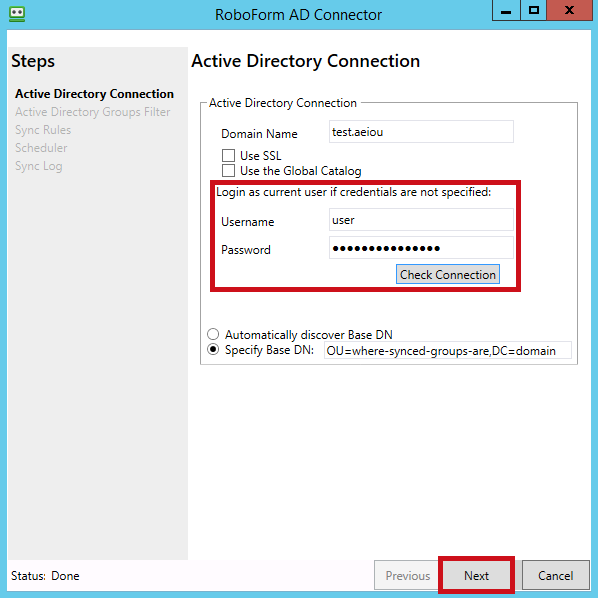598x598 pixels.
Task: Maximize the RoboForm AD Connector window
Action: pos(534,11)
